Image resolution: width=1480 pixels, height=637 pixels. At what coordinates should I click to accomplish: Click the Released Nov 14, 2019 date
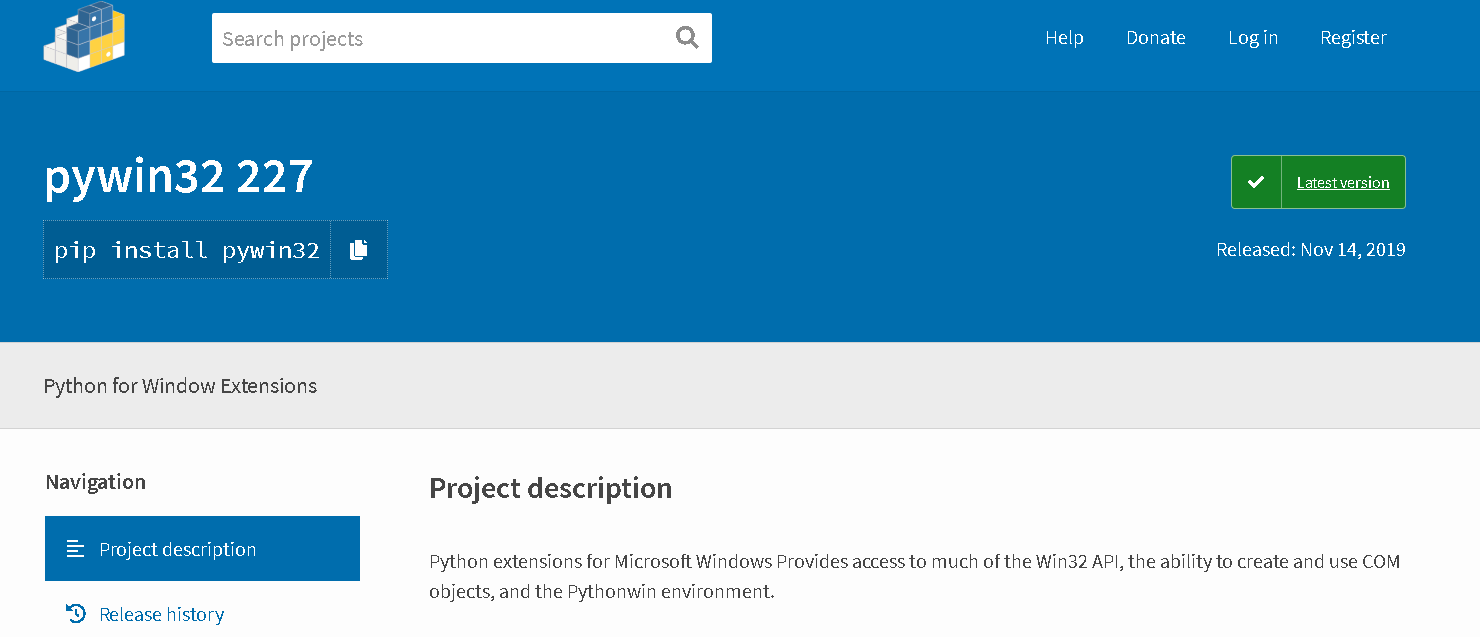(1310, 250)
